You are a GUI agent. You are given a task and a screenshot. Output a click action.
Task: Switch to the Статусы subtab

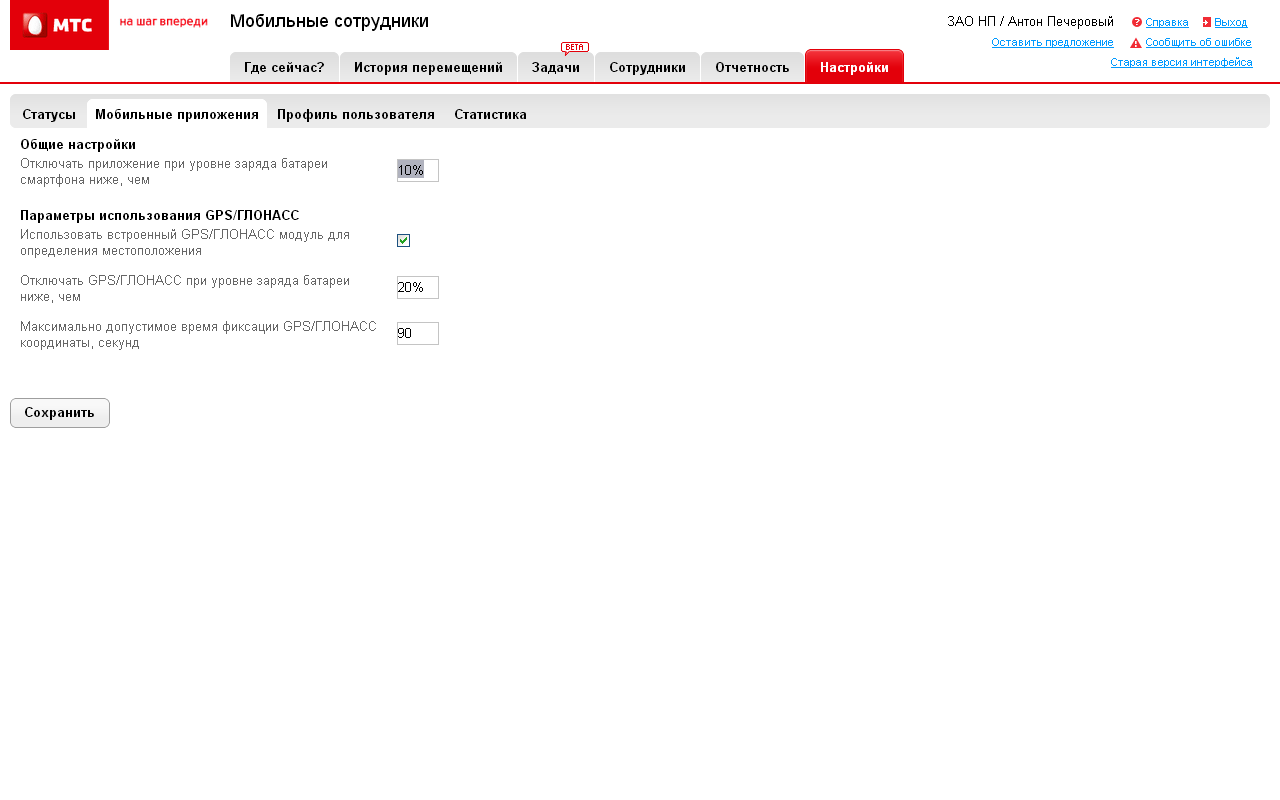49,114
